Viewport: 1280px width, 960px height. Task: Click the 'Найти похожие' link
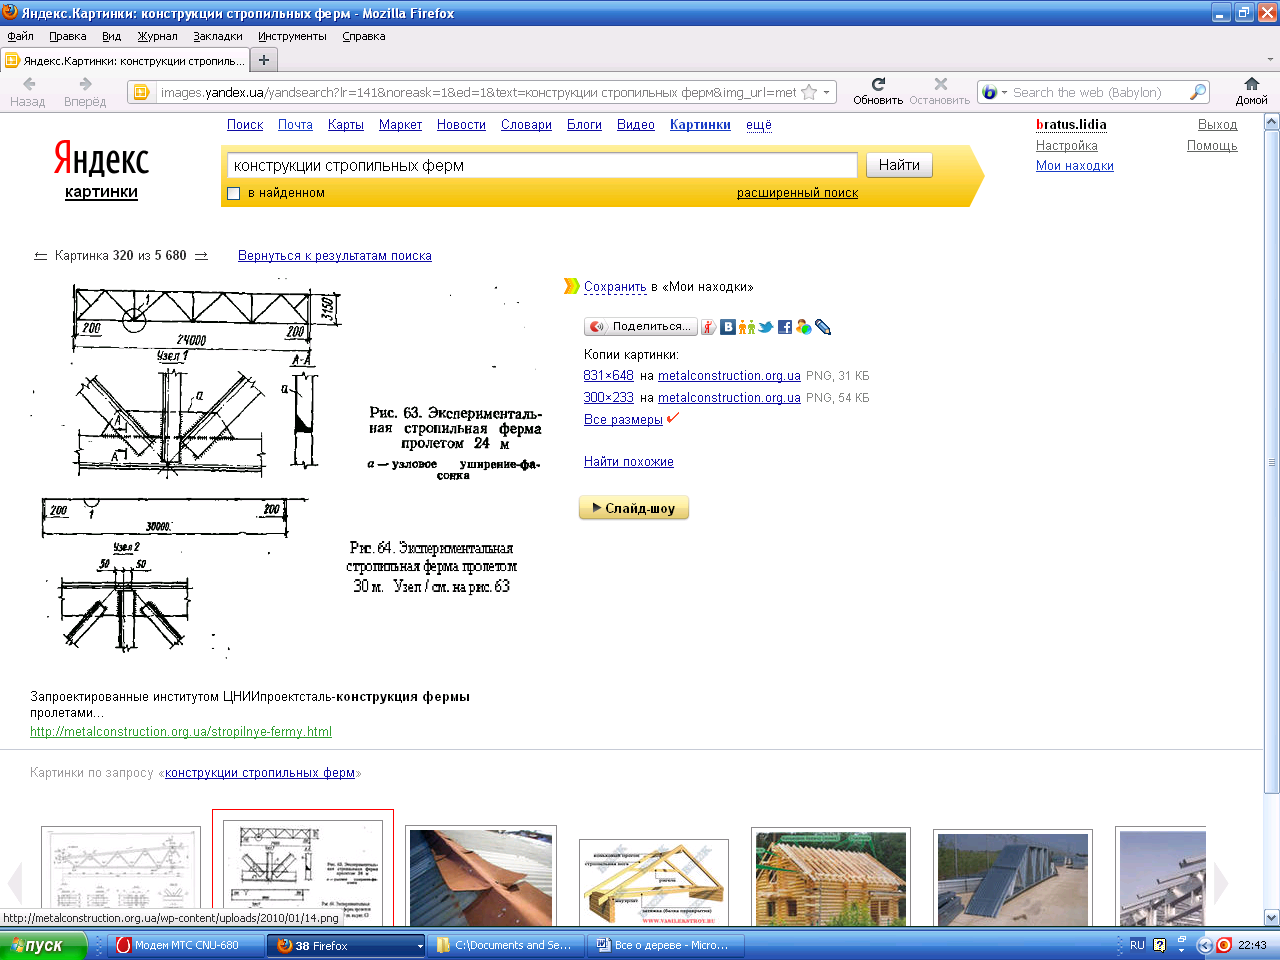pos(629,462)
